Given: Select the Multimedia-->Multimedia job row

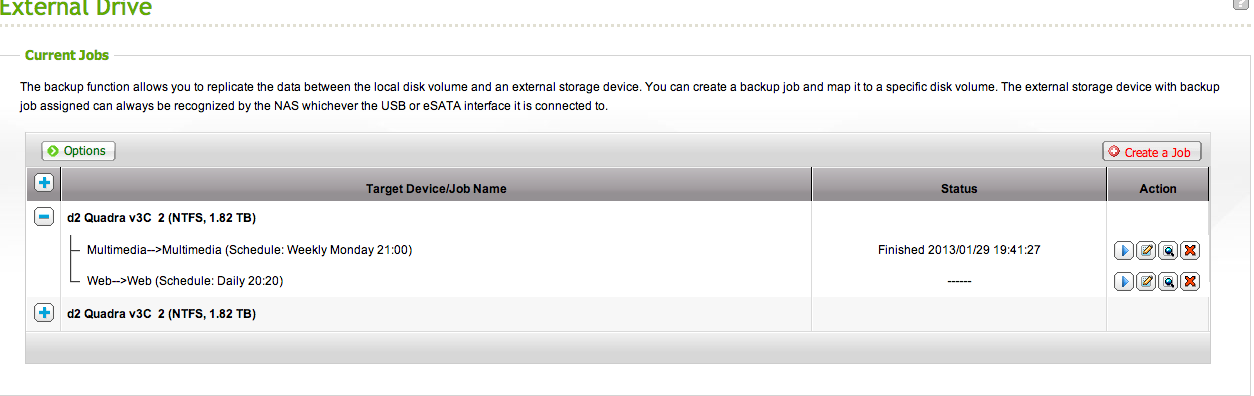Looking at the screenshot, I should tap(617, 250).
